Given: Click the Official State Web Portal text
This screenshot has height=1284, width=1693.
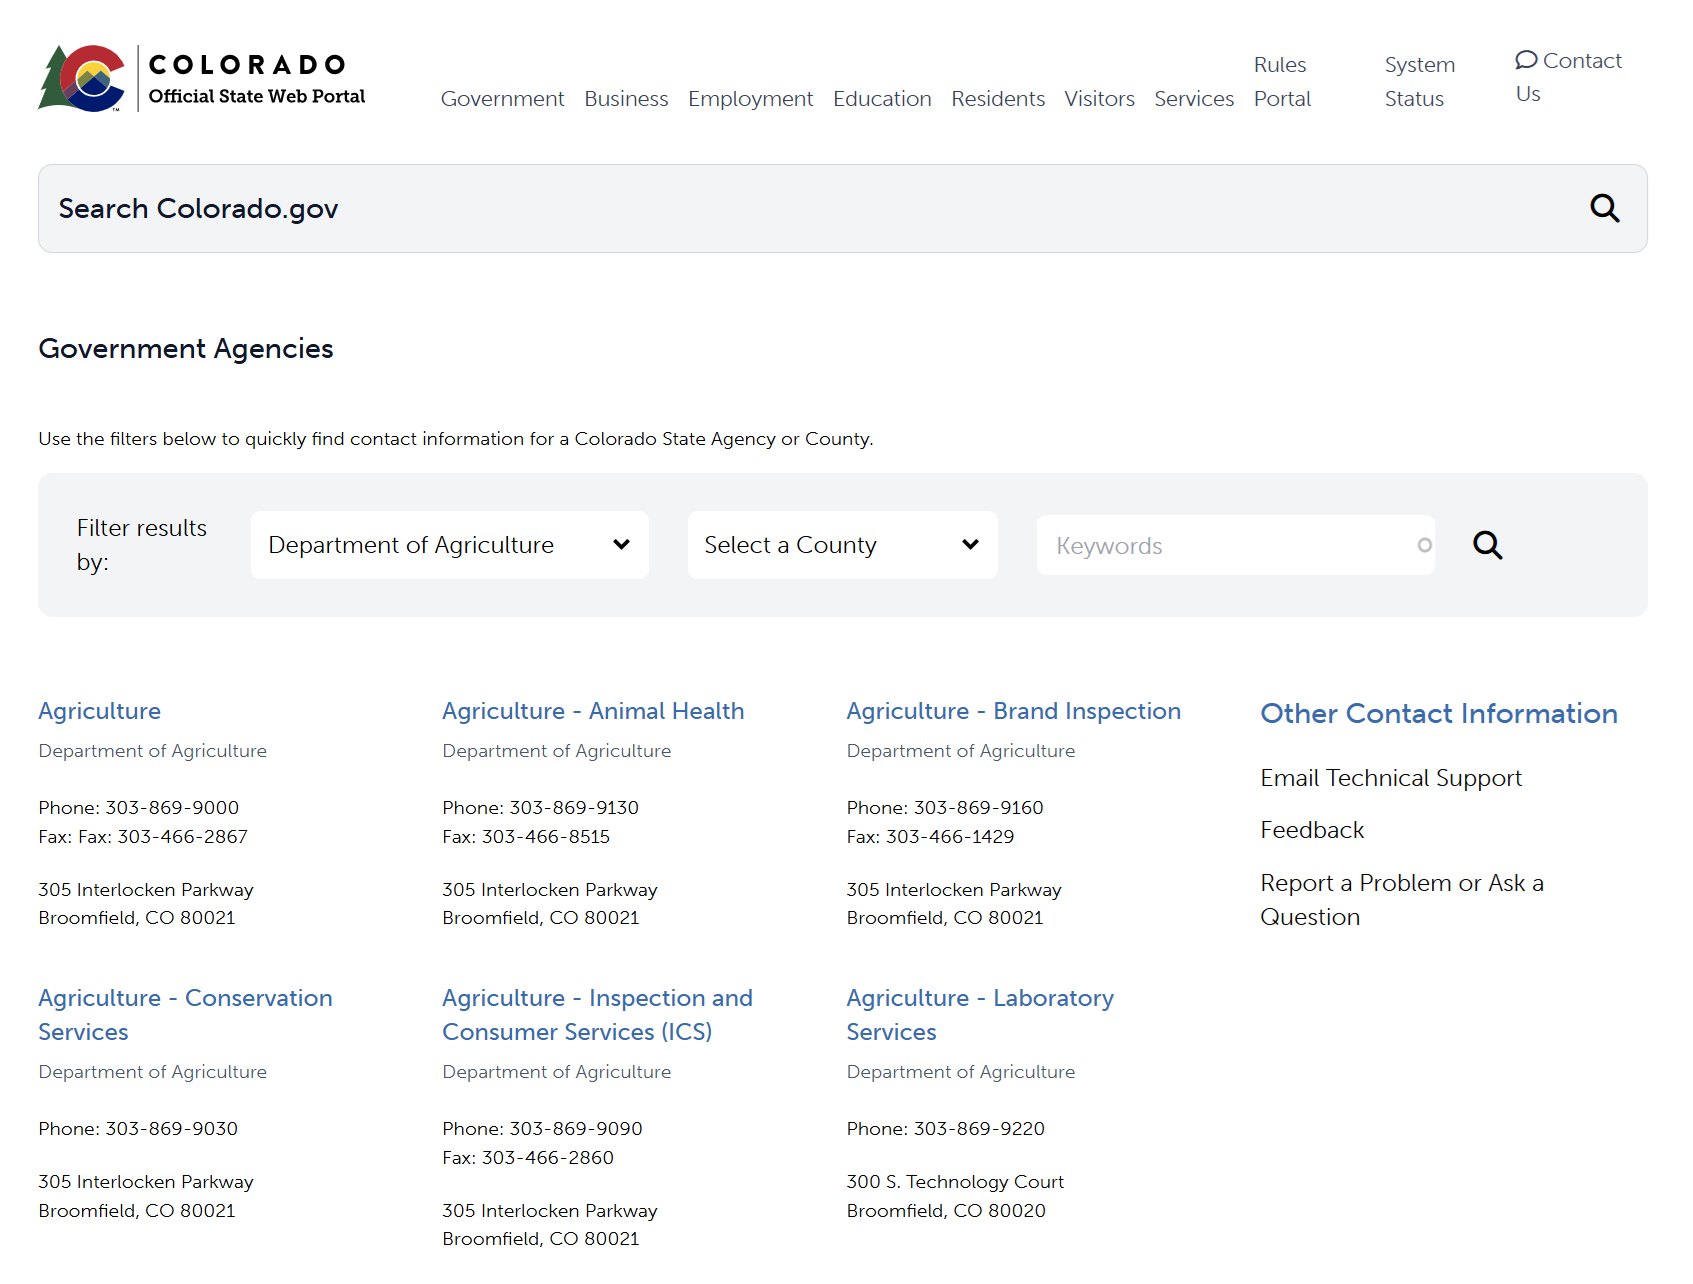Looking at the screenshot, I should point(257,96).
